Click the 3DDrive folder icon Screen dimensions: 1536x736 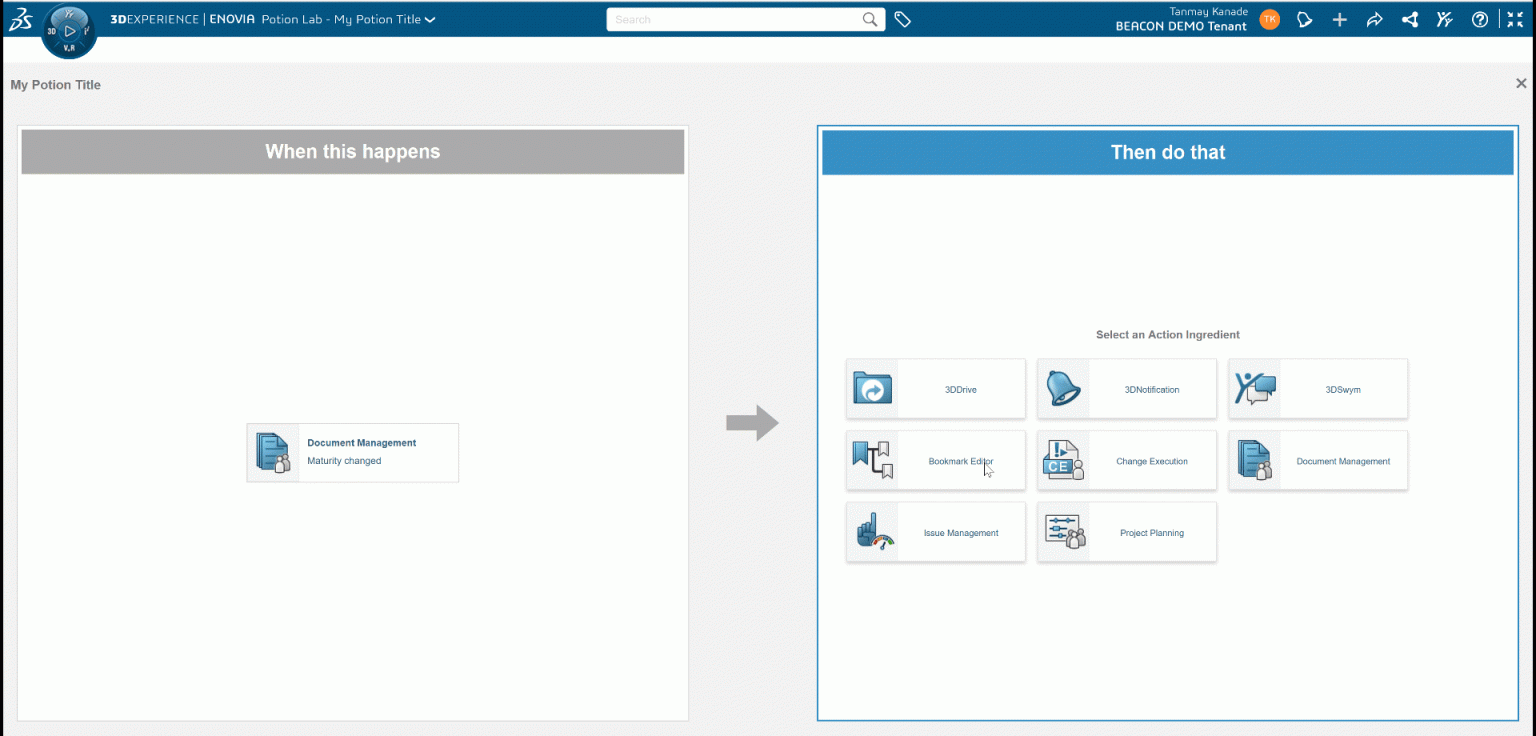pos(872,389)
